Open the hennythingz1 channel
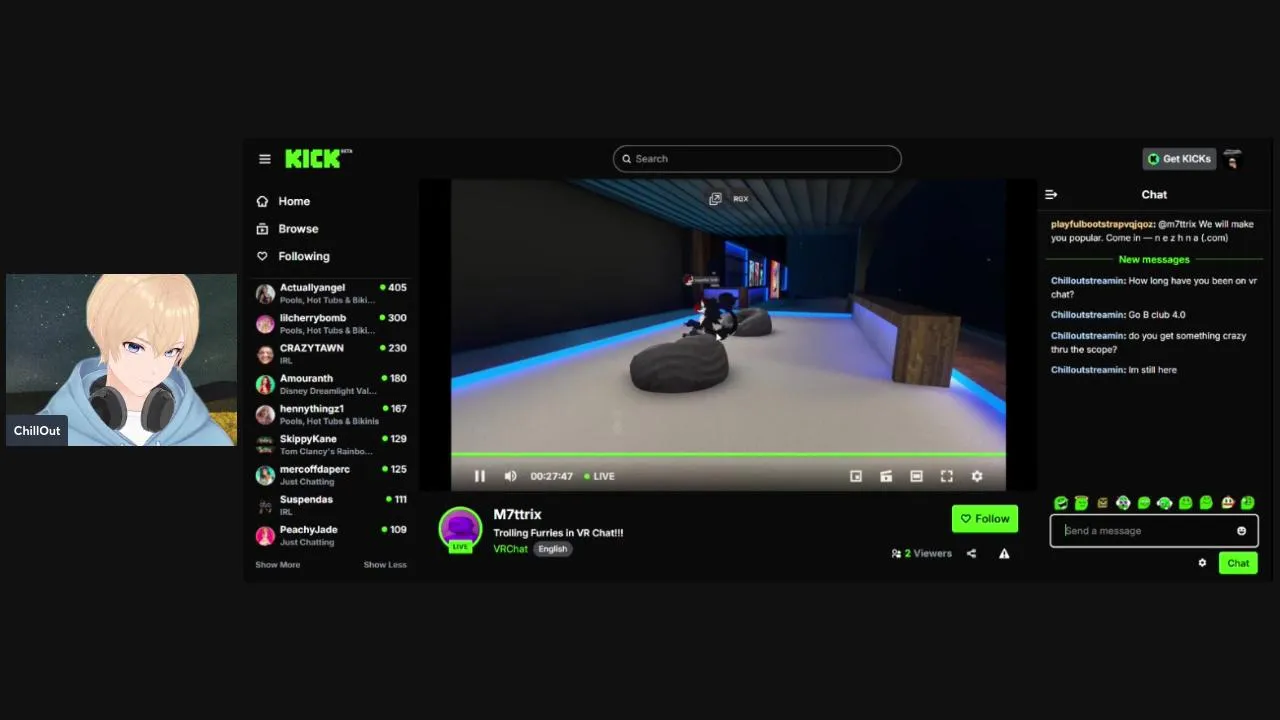 (332, 414)
